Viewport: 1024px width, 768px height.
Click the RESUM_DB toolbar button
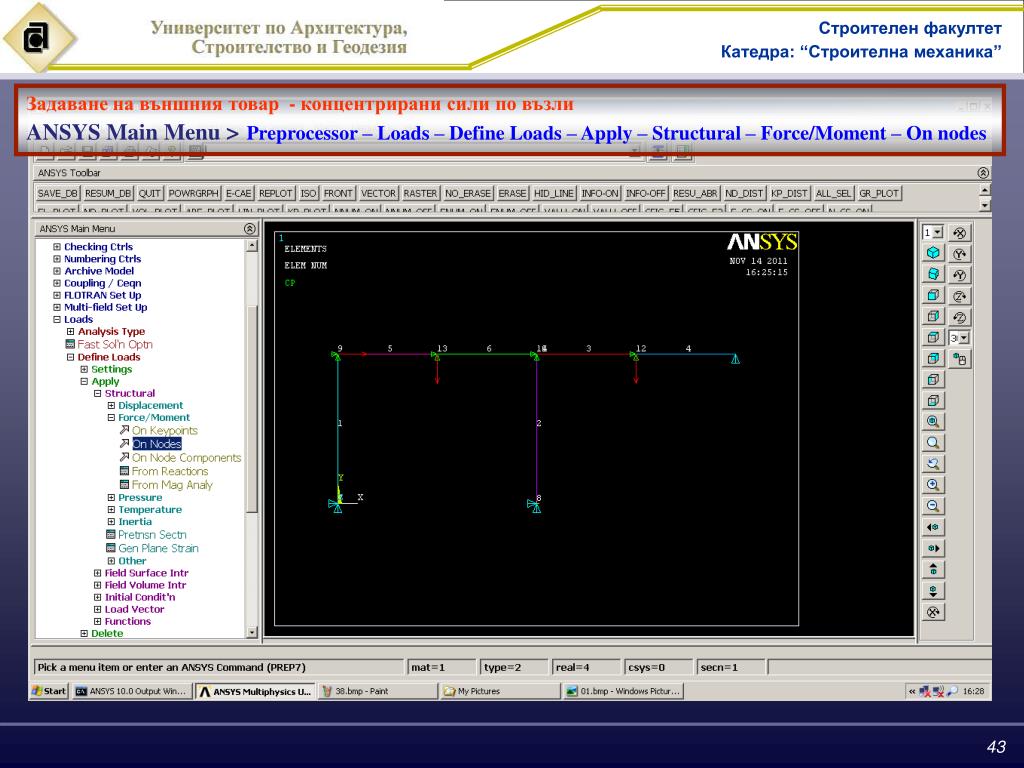click(108, 193)
